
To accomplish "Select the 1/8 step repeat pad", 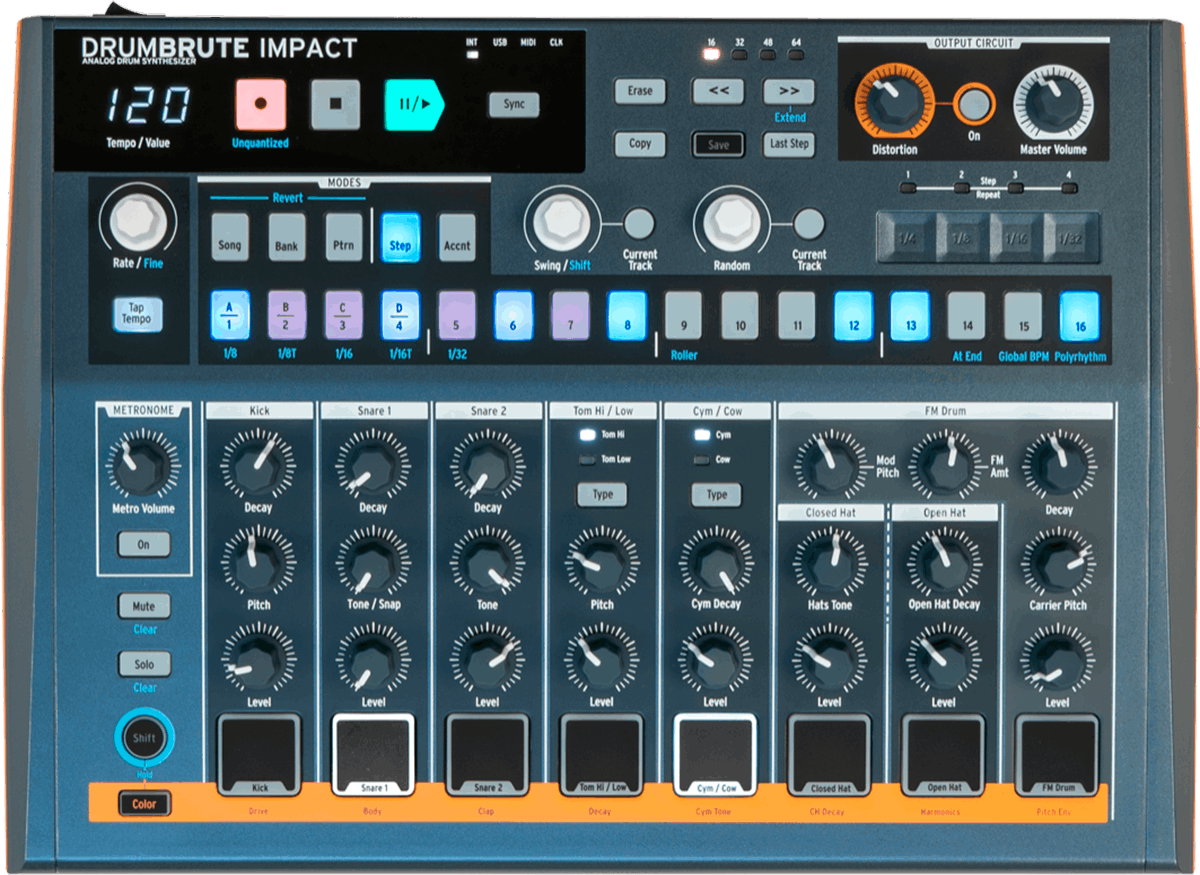I will tap(961, 238).
